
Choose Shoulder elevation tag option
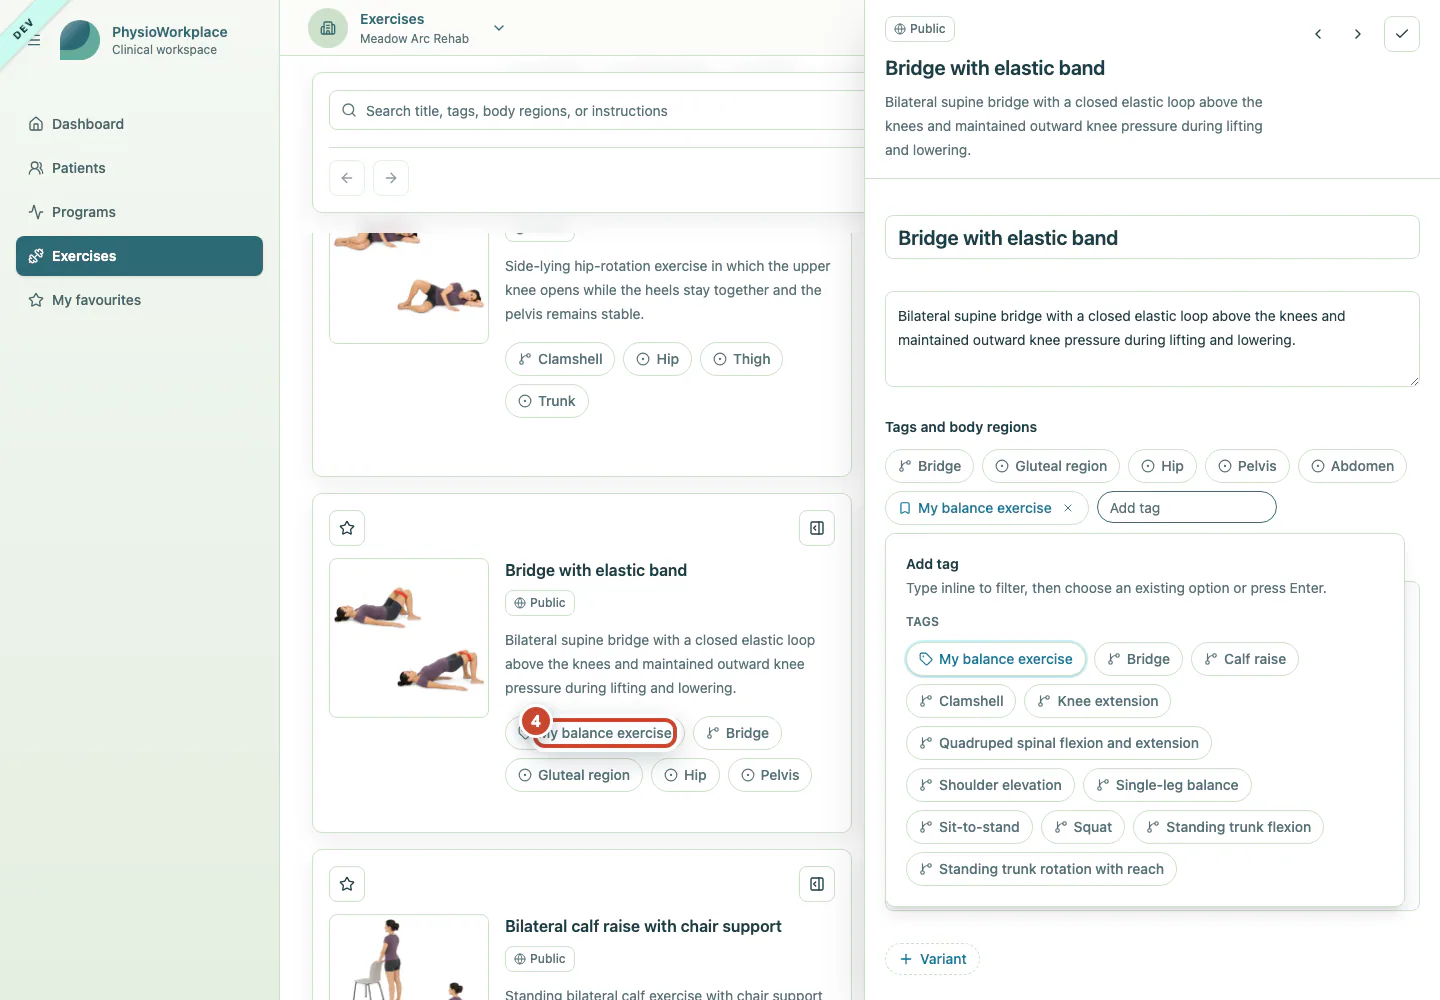(990, 785)
